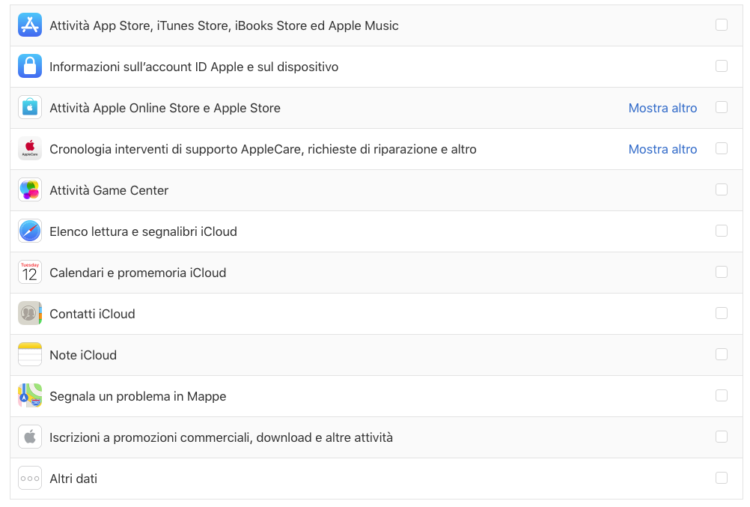Expand Mostra altro for Apple Online Store
Image resolution: width=750 pixels, height=507 pixels.
[662, 108]
